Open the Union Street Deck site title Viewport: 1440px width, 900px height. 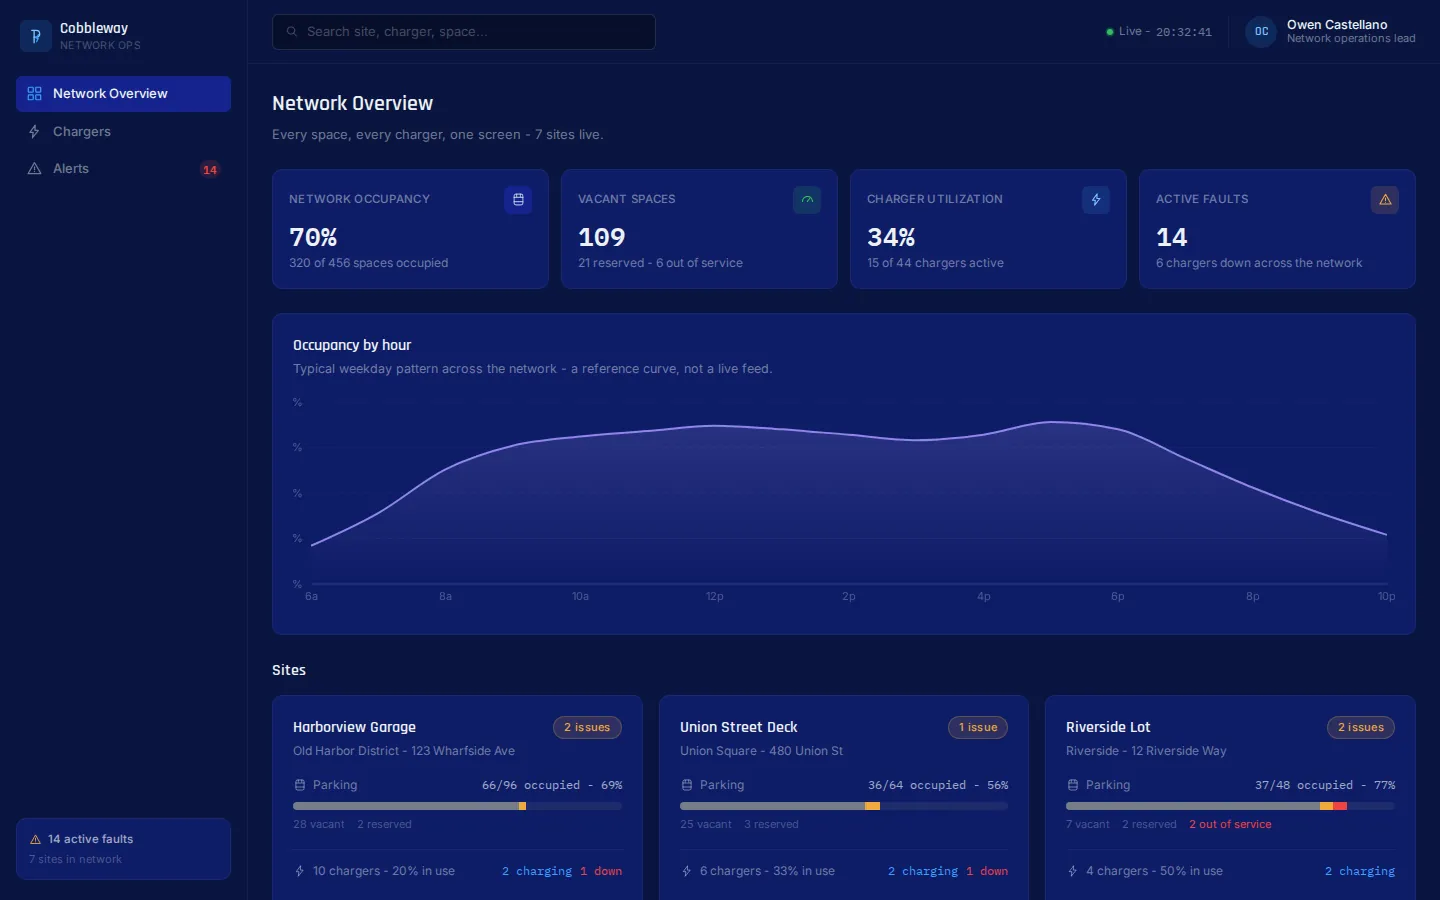tap(739, 727)
